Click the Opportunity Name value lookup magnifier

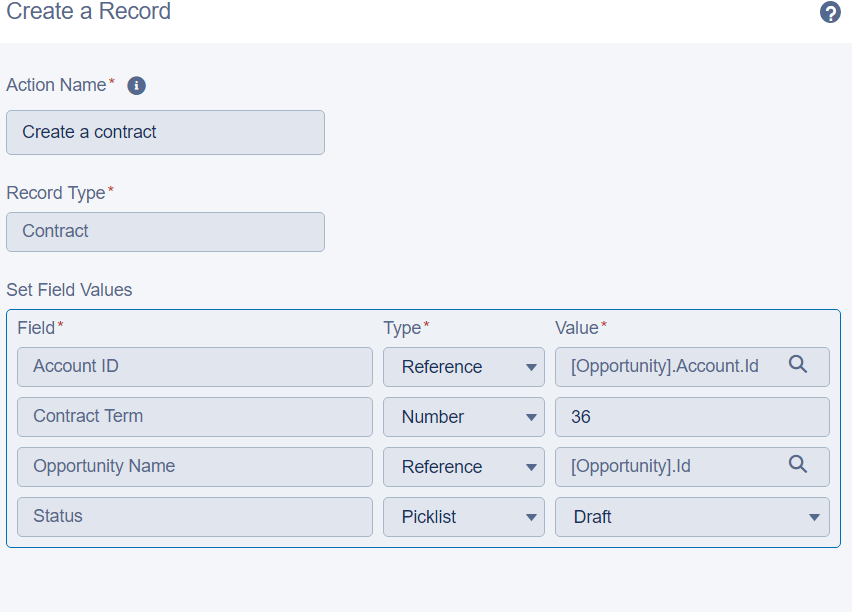point(797,464)
